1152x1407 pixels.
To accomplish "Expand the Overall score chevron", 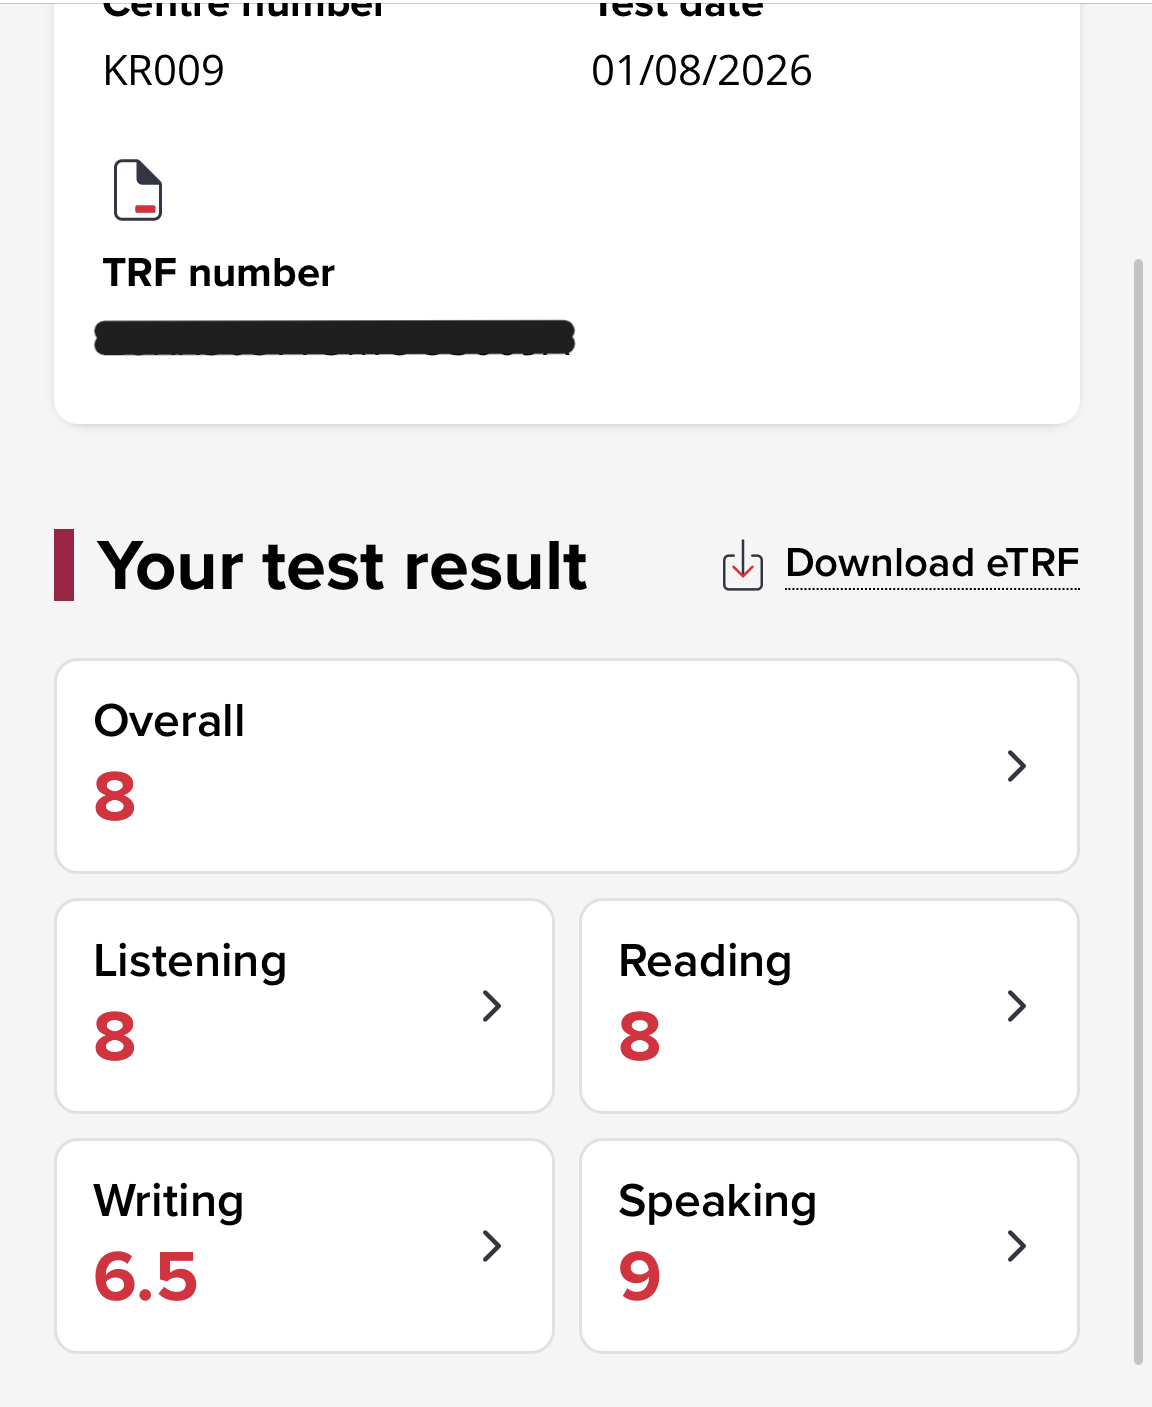I will [x=1017, y=766].
